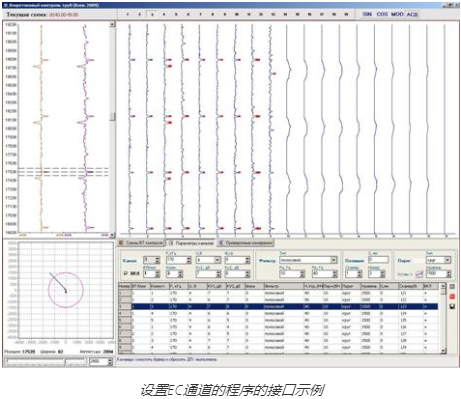Click the threshold chart icon next to Vmax
The width and height of the screenshot is (461, 399).
coord(419,274)
